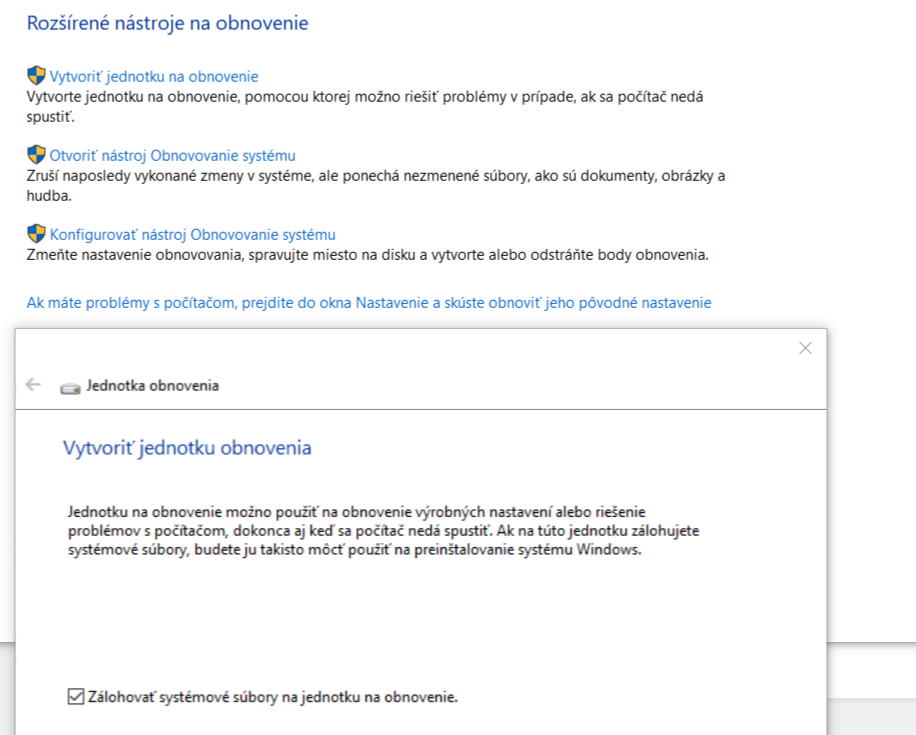Image resolution: width=916 pixels, height=735 pixels.
Task: Click the Rozšírené nástroje na obnovenie heading
Action: (x=168, y=23)
